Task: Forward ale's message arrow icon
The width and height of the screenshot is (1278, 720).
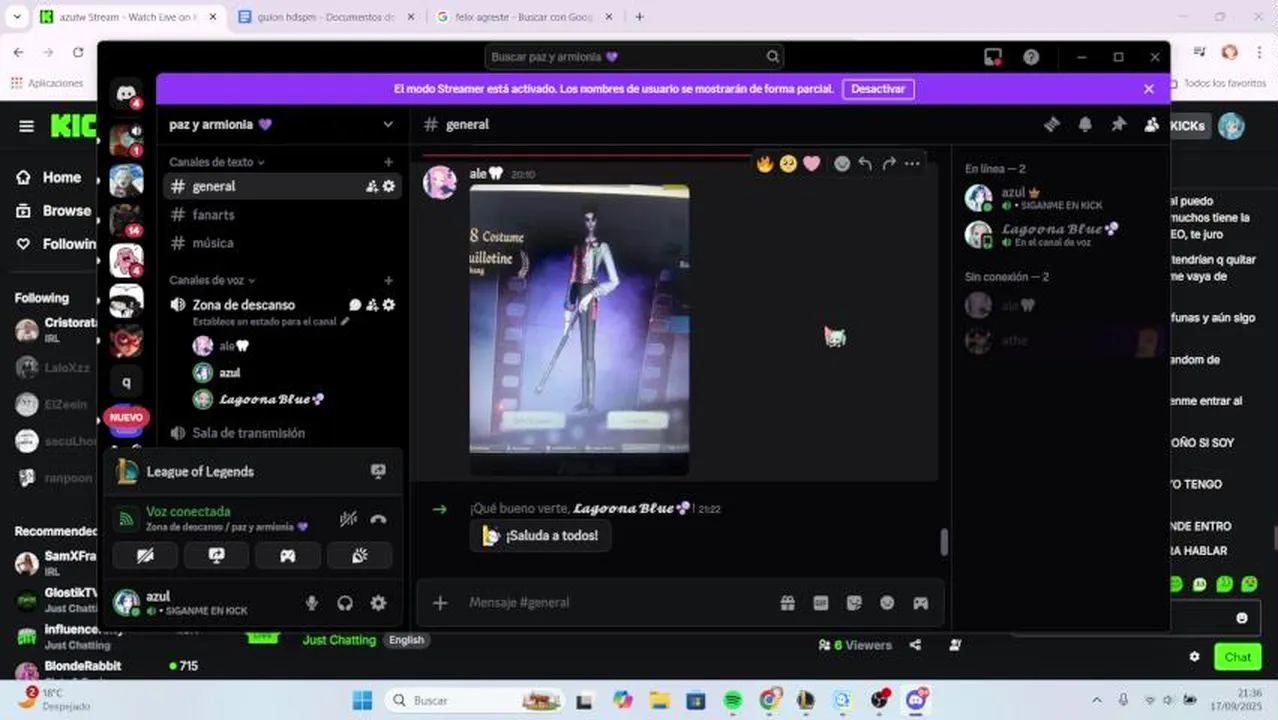Action: click(889, 164)
